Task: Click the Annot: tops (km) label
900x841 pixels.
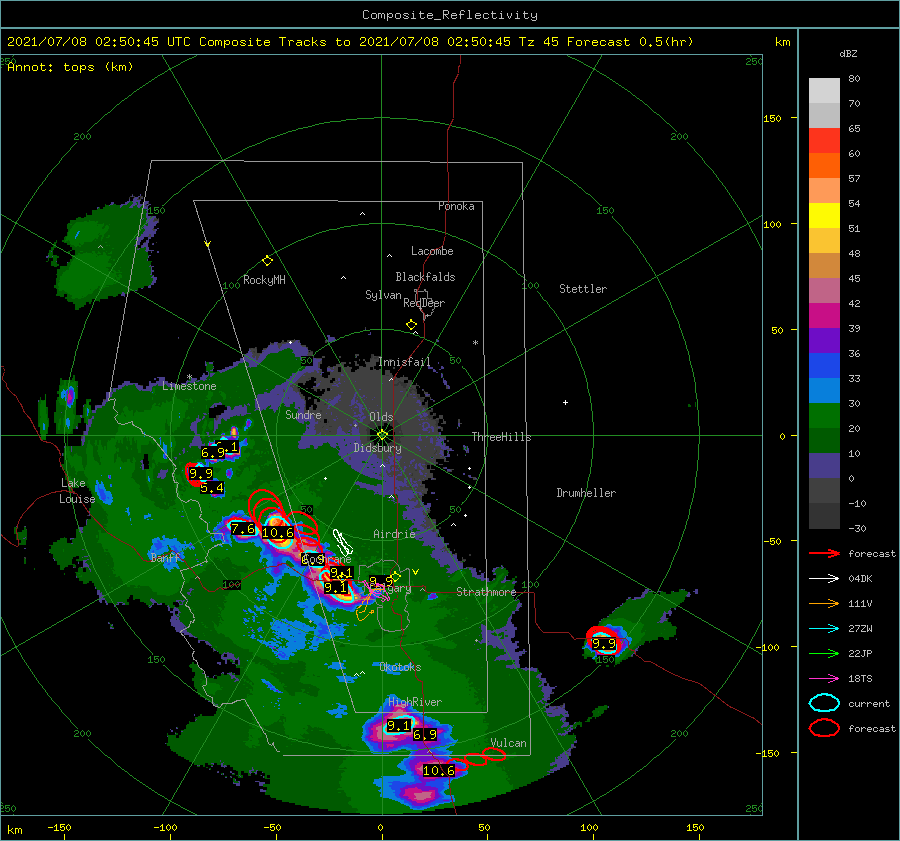Action: pos(70,67)
